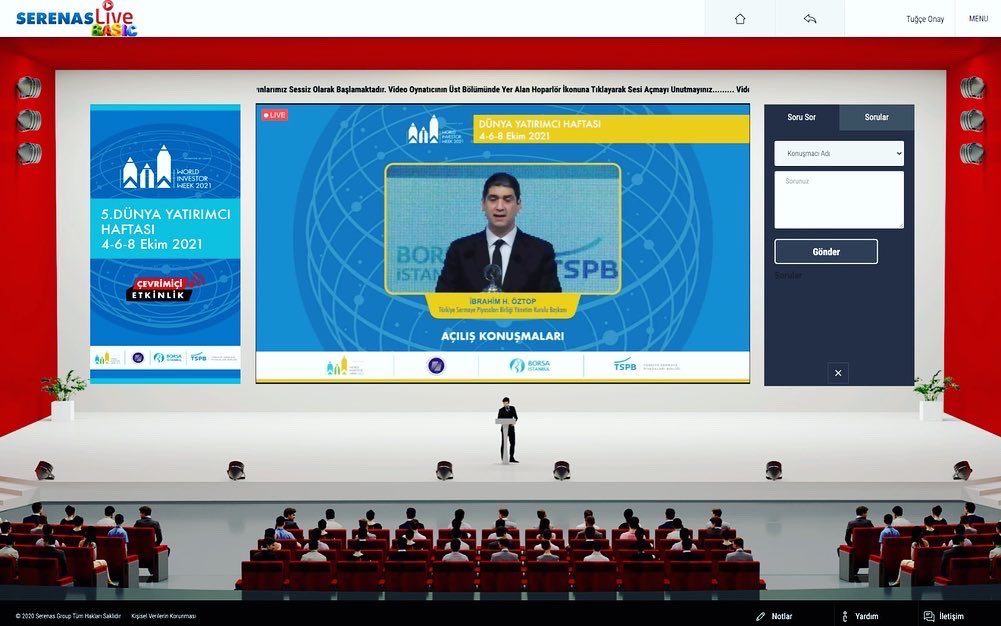This screenshot has height=626, width=1001.
Task: Click the Yardım help icon
Action: tap(845, 616)
